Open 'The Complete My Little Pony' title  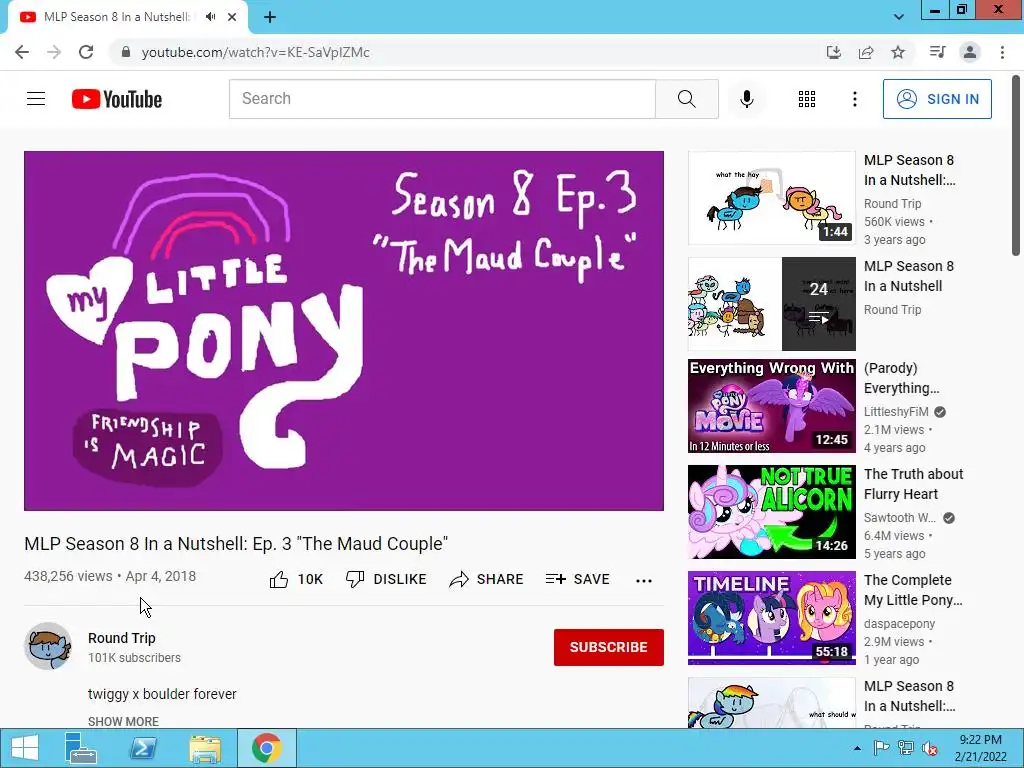click(x=913, y=590)
